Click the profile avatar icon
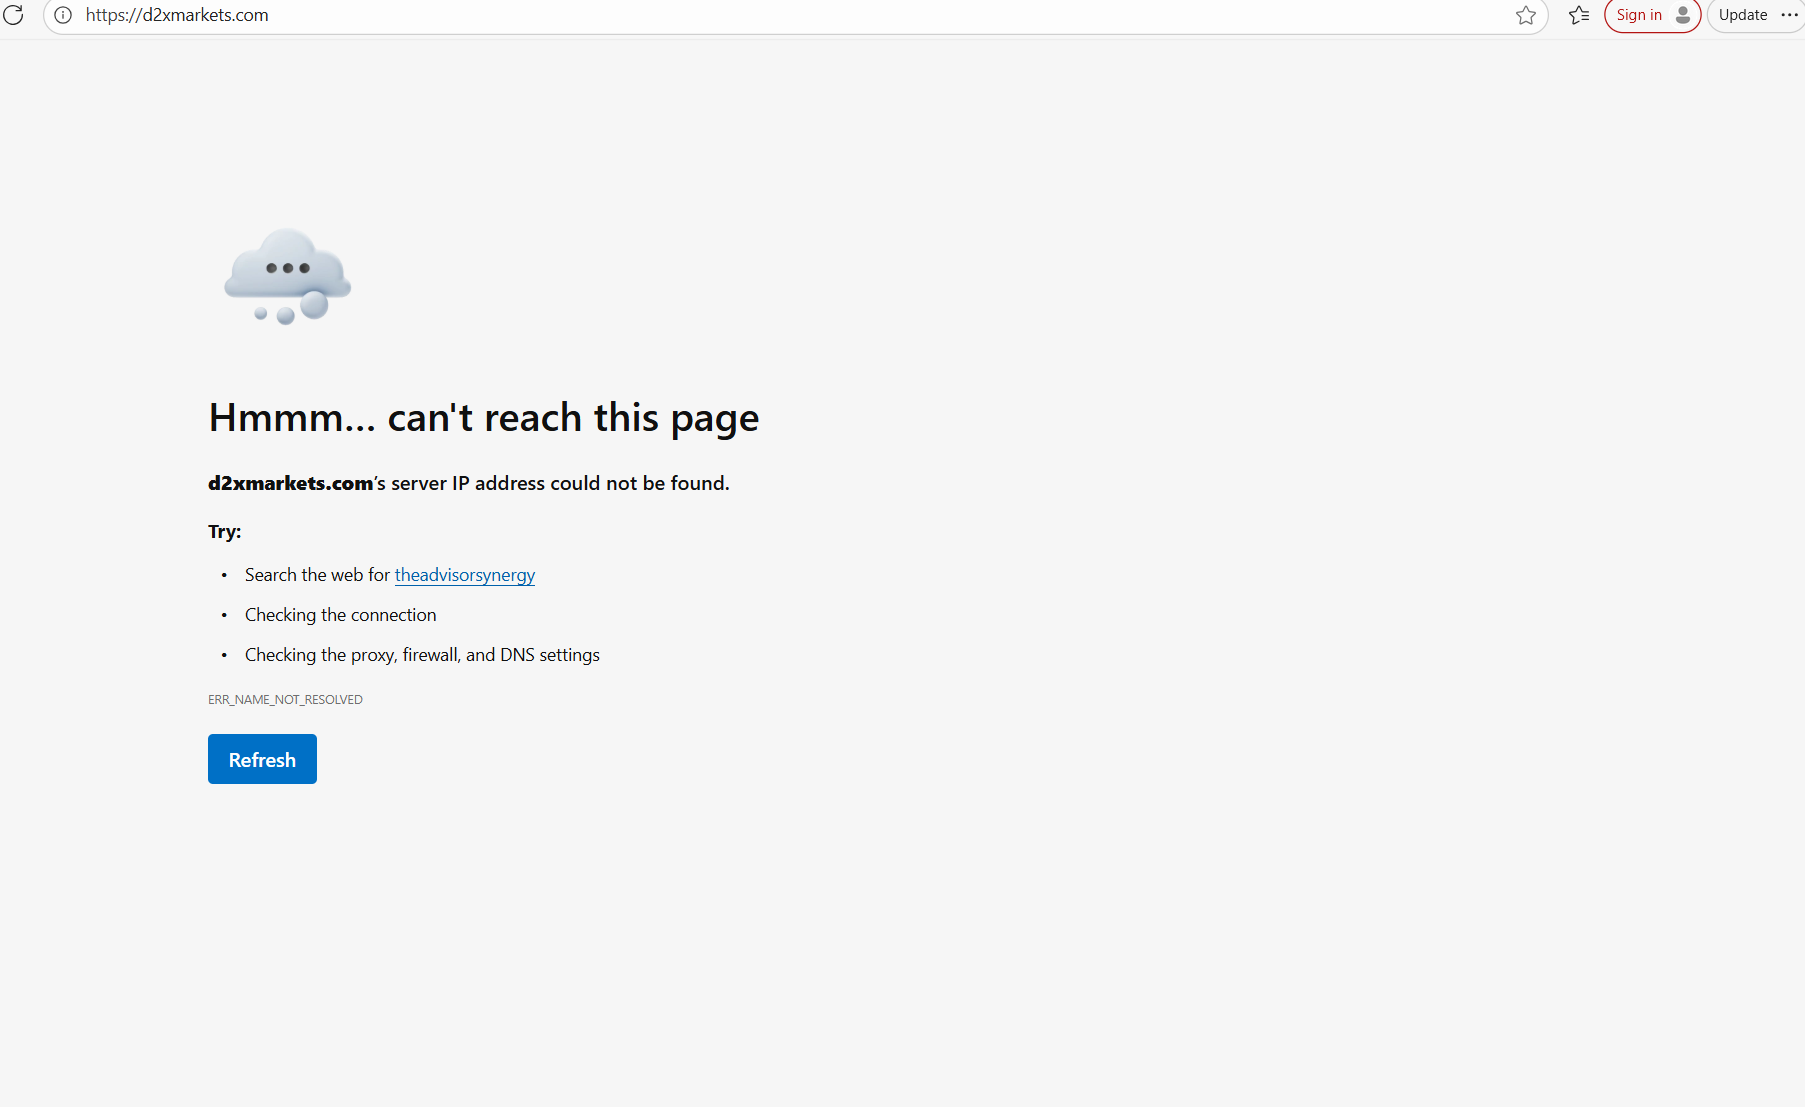Image resolution: width=1805 pixels, height=1107 pixels. pos(1683,15)
